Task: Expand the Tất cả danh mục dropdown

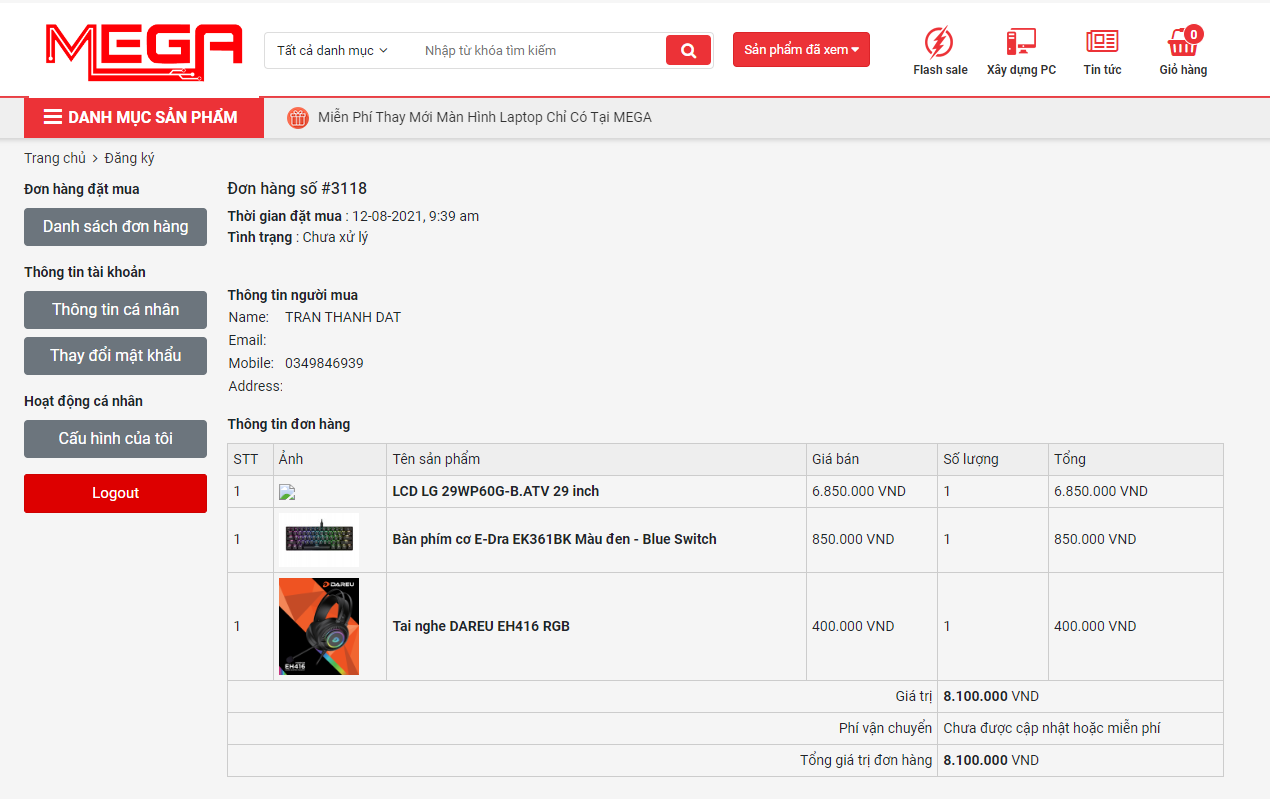Action: pos(332,51)
